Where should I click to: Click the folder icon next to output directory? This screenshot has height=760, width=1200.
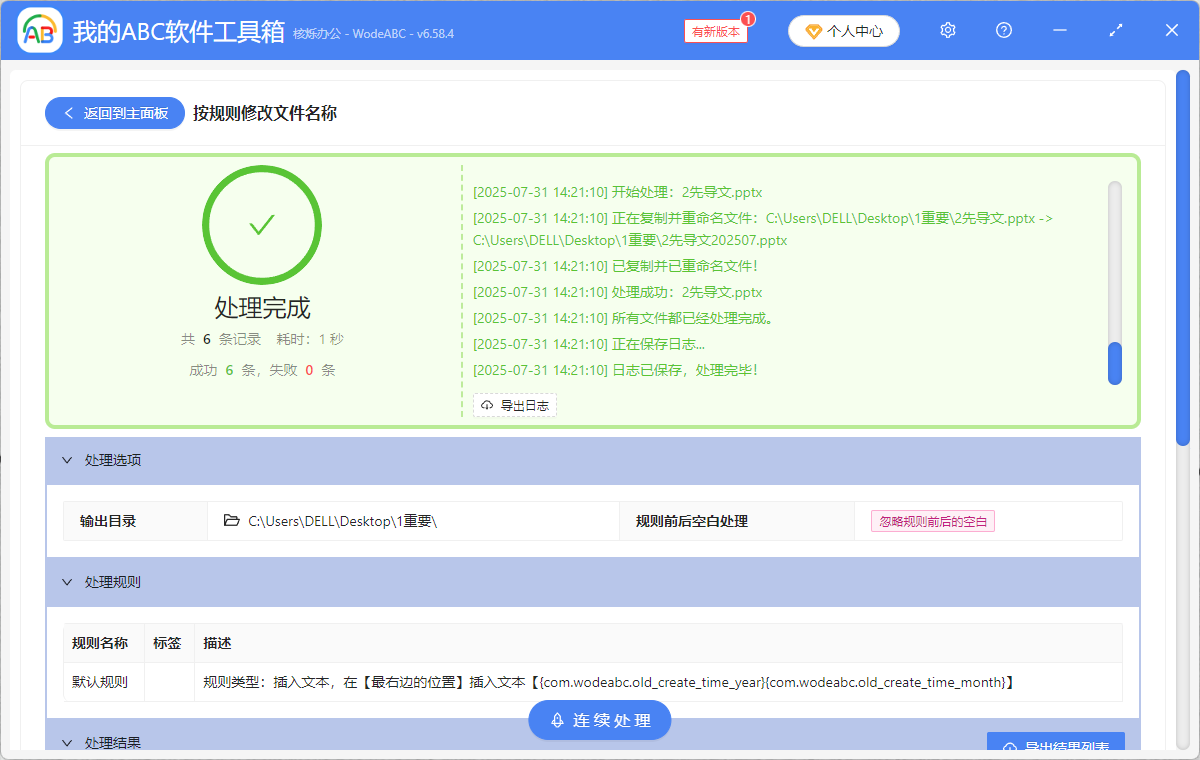230,520
